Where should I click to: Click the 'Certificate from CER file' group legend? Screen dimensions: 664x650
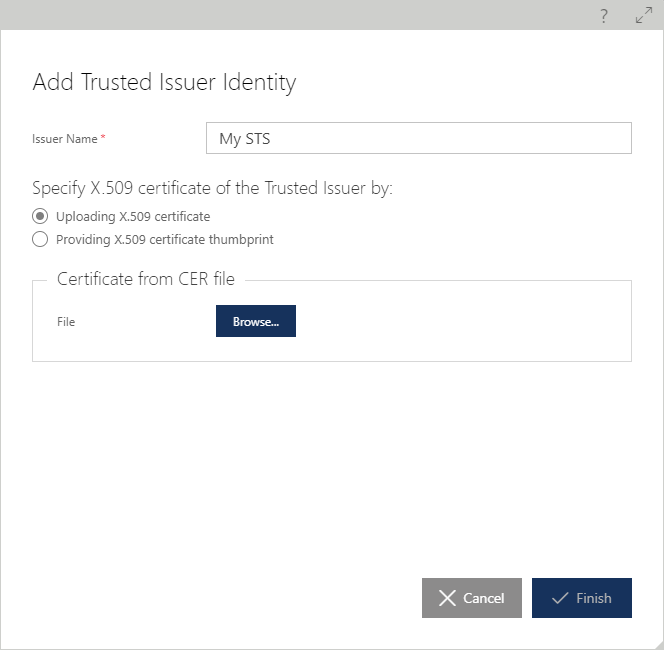tap(146, 279)
